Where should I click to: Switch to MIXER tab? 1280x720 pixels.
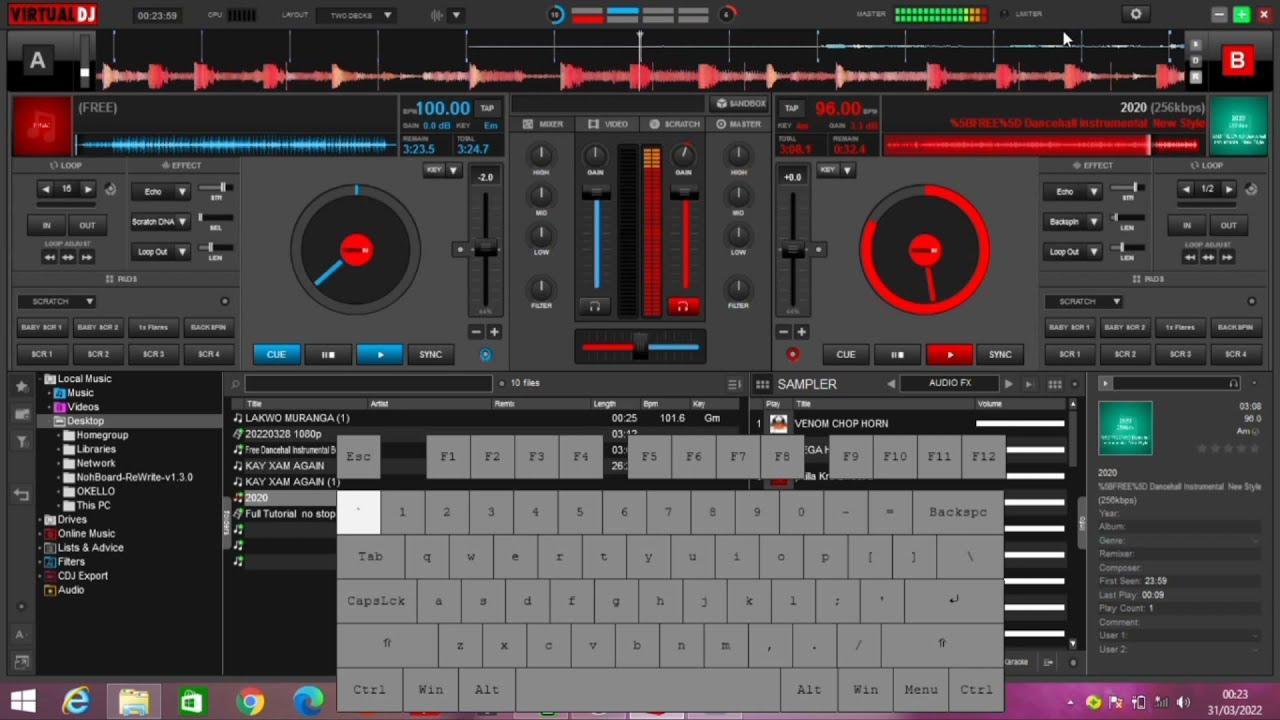pyautogui.click(x=544, y=124)
